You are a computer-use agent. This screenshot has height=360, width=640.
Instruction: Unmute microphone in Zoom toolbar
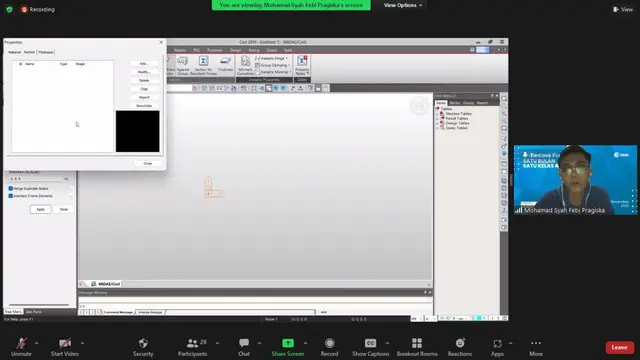pyautogui.click(x=21, y=347)
